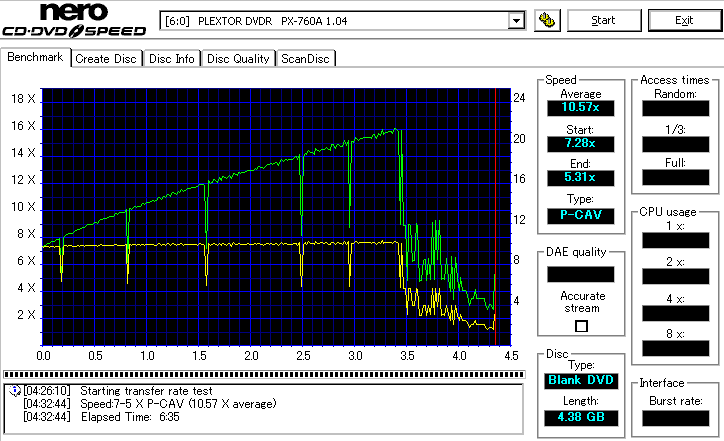
Task: Click the 18 X left axis label
Action: 23,99
